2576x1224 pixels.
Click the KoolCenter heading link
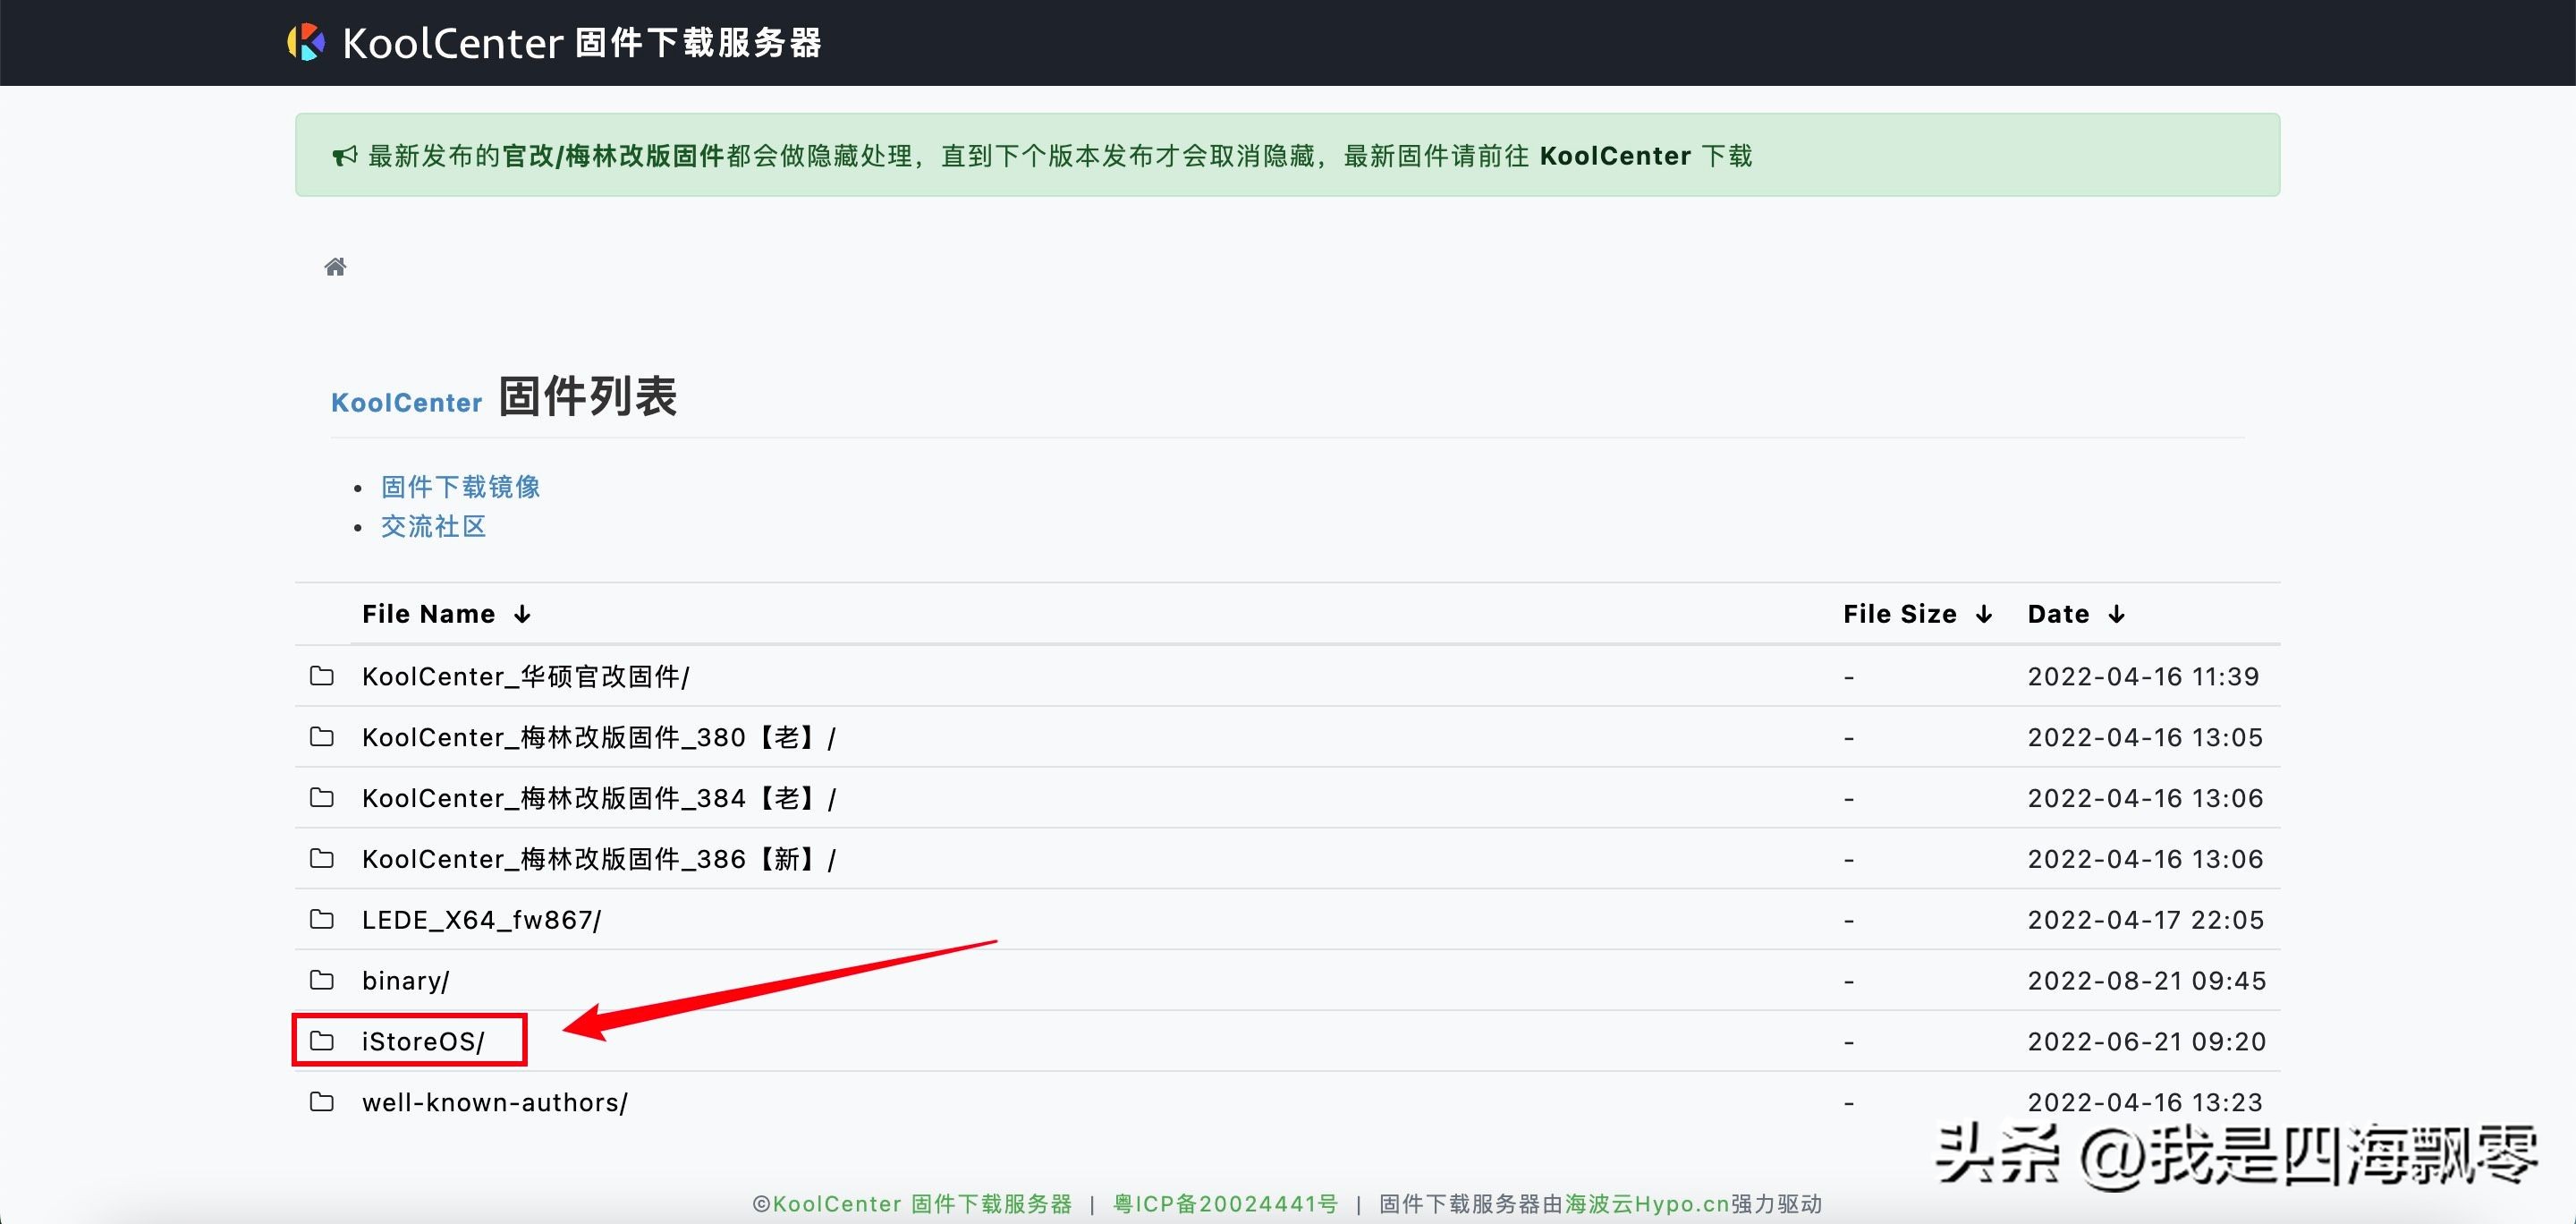[406, 401]
